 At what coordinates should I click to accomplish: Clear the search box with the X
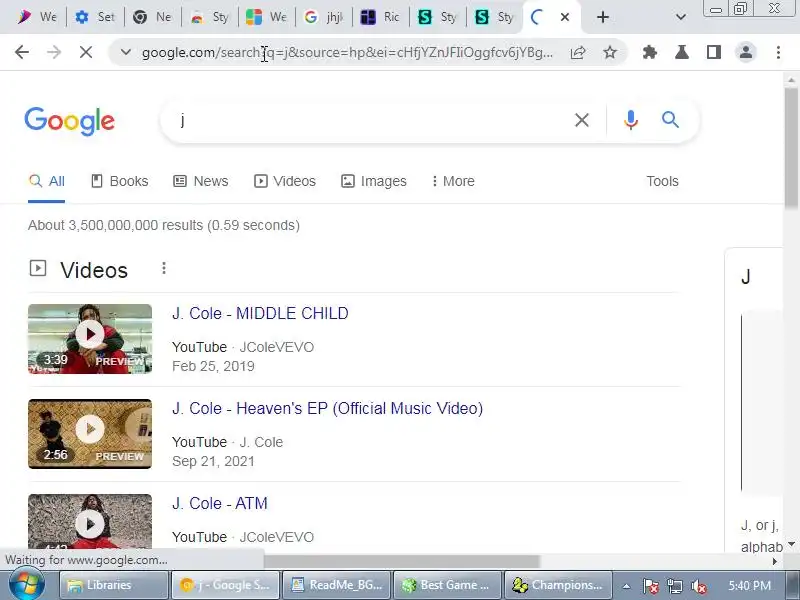582,120
